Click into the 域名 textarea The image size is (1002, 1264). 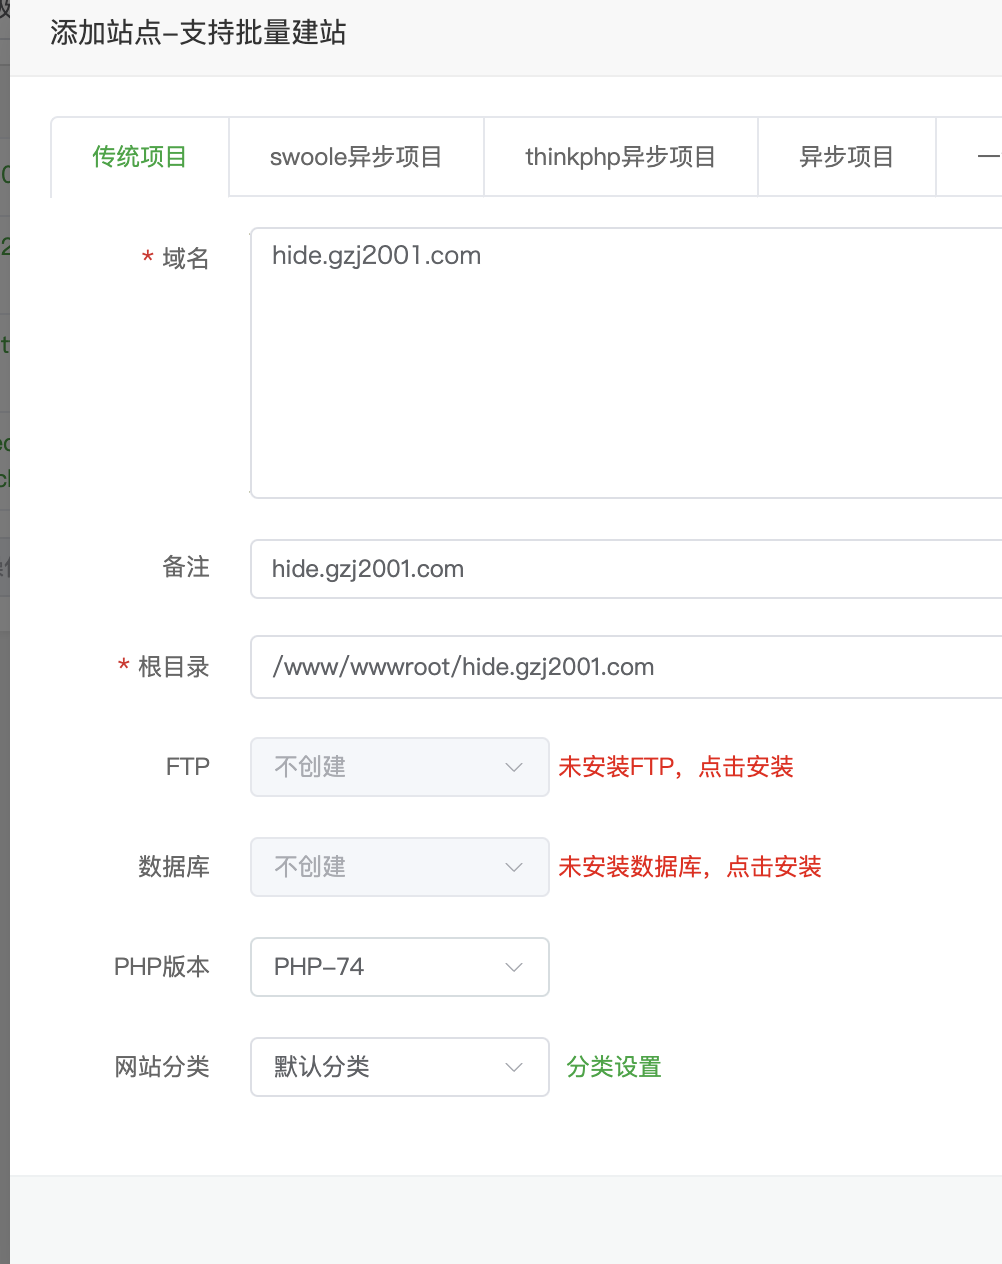point(626,363)
